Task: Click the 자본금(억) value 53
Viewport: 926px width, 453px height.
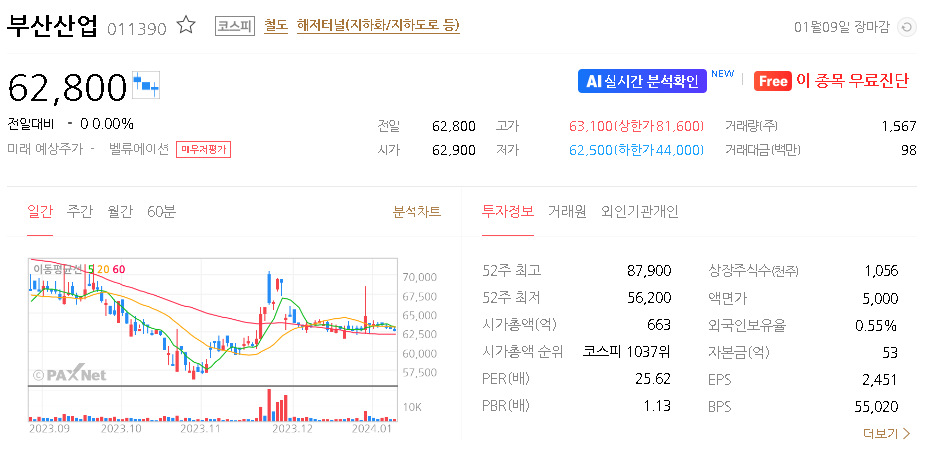Action: pyautogui.click(x=891, y=353)
